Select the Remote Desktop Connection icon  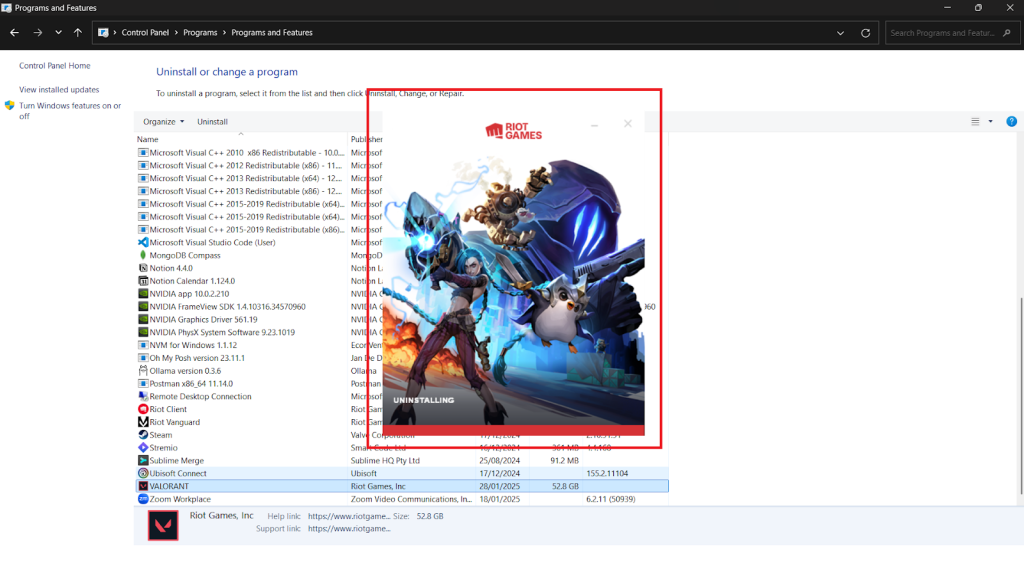coord(143,396)
